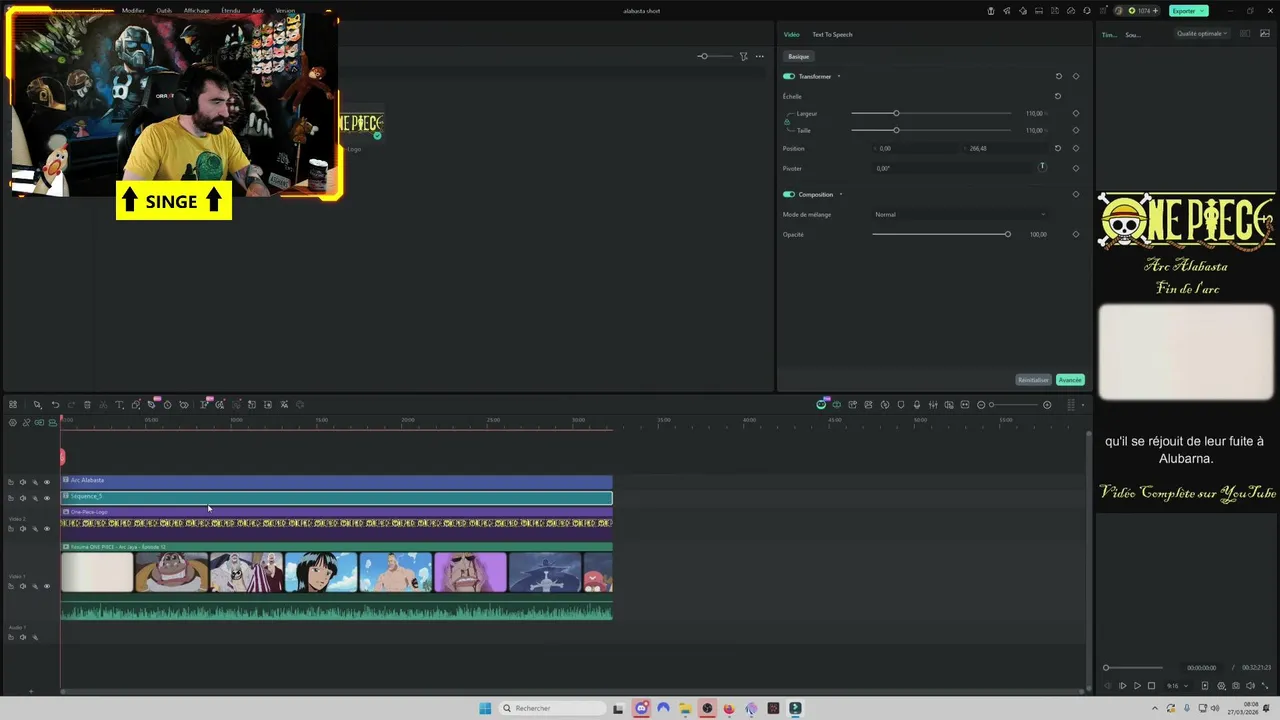Reset the Transformer section with circular arrow

click(1059, 76)
